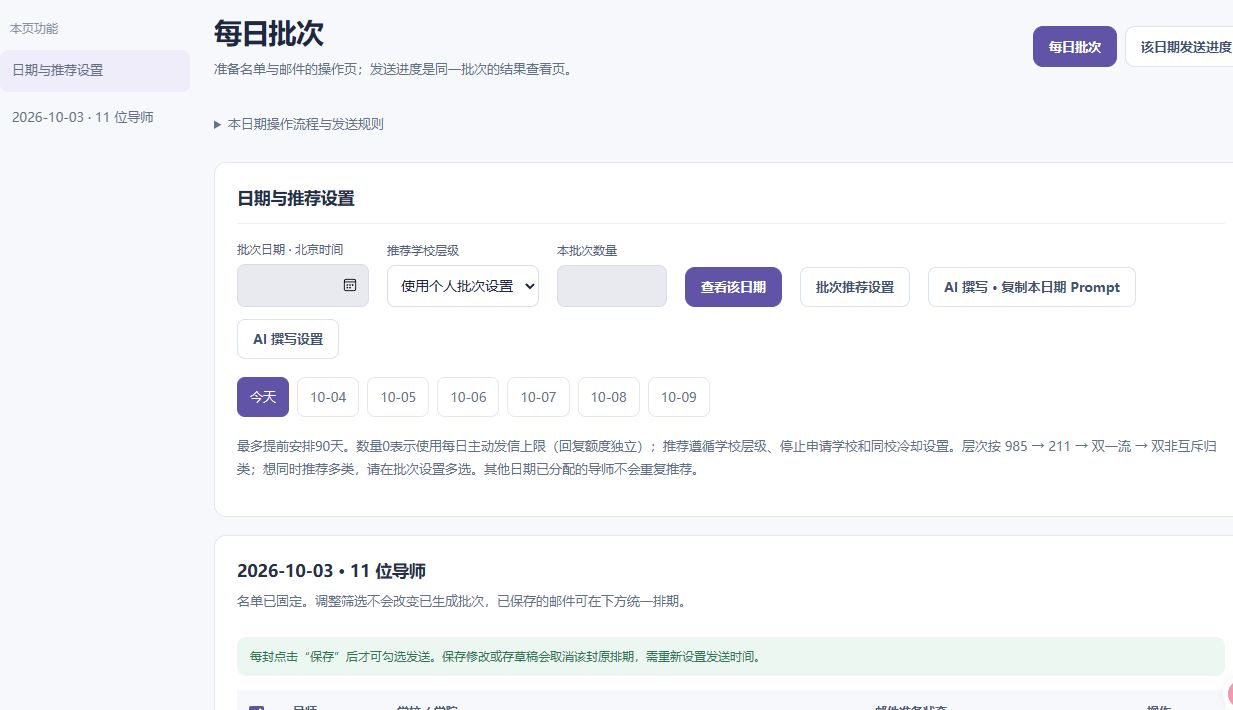The width and height of the screenshot is (1233, 710).
Task: Click the 本批次数量 label
Action: click(587, 250)
